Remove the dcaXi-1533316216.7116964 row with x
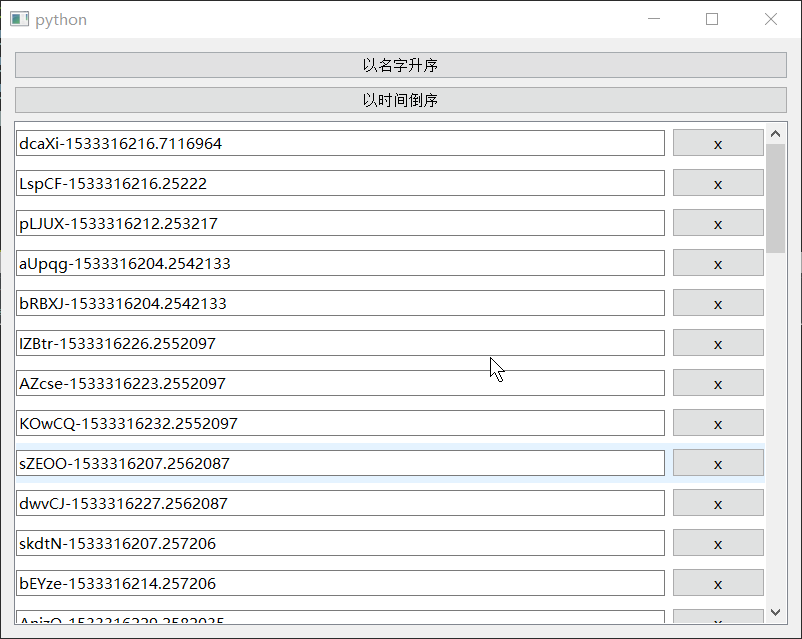802x639 pixels. pyautogui.click(x=718, y=143)
